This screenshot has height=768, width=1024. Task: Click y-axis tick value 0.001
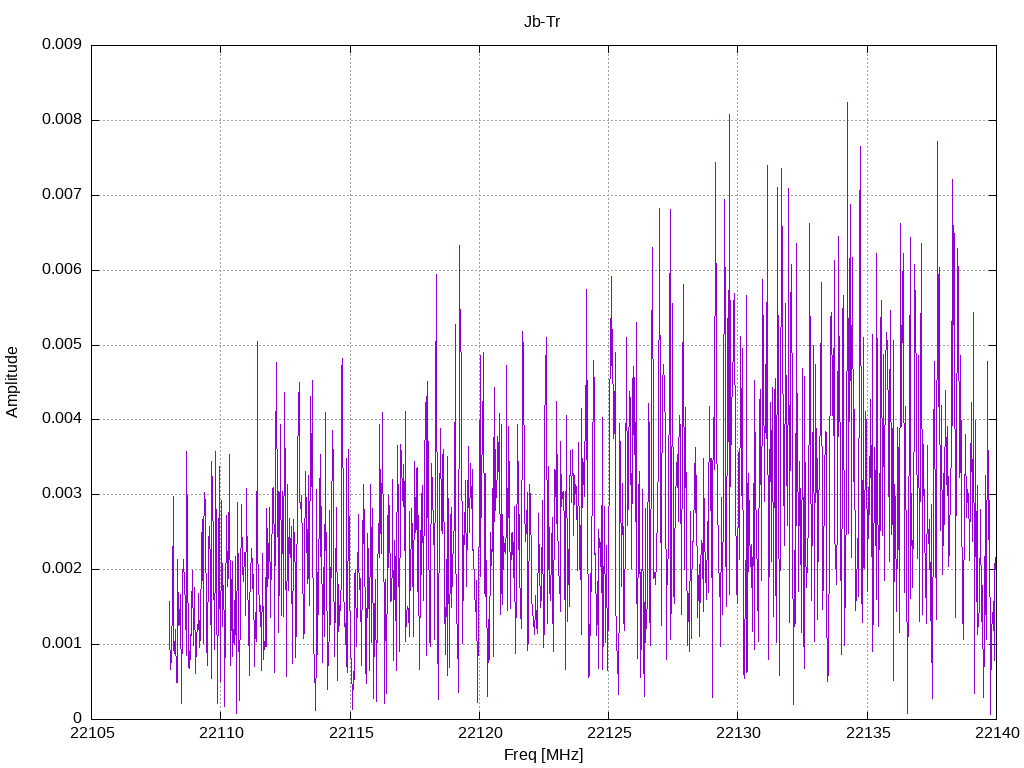click(x=62, y=643)
